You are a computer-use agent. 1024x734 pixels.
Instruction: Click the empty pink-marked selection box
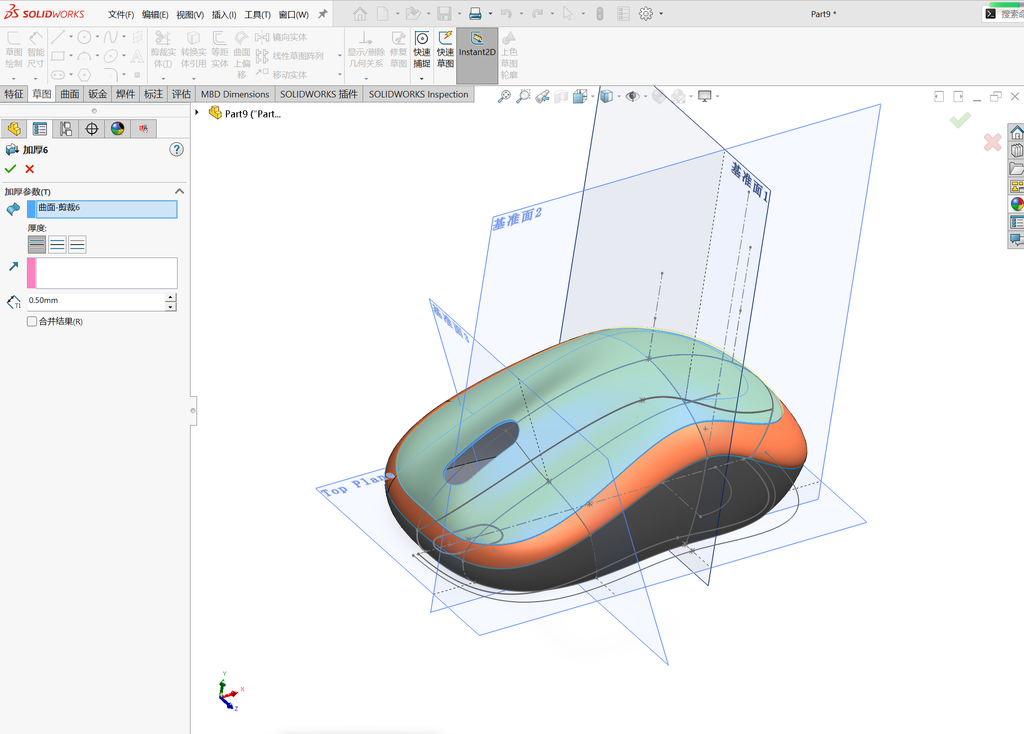point(102,273)
